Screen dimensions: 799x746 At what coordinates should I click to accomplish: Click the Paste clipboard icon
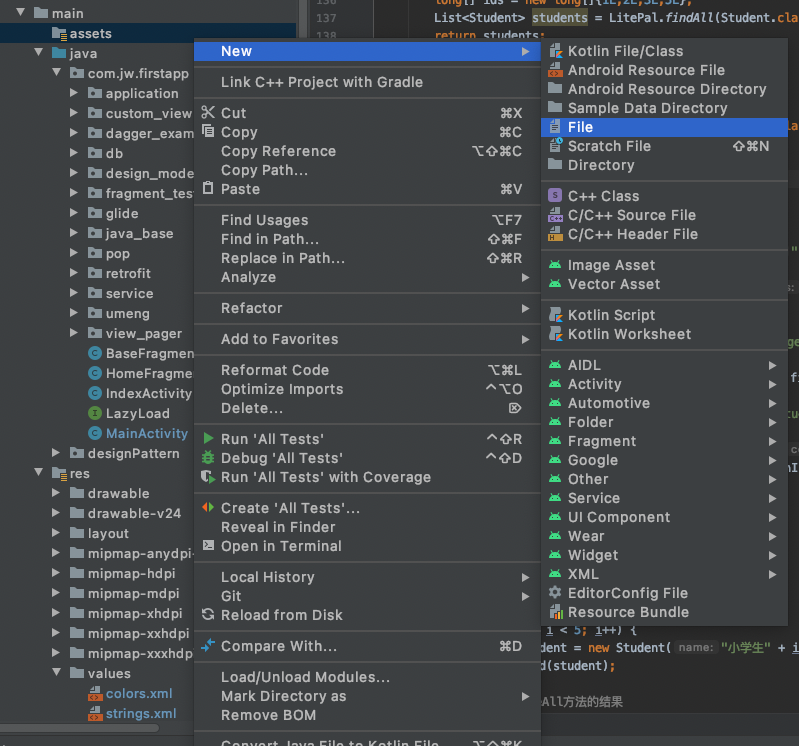[x=208, y=188]
